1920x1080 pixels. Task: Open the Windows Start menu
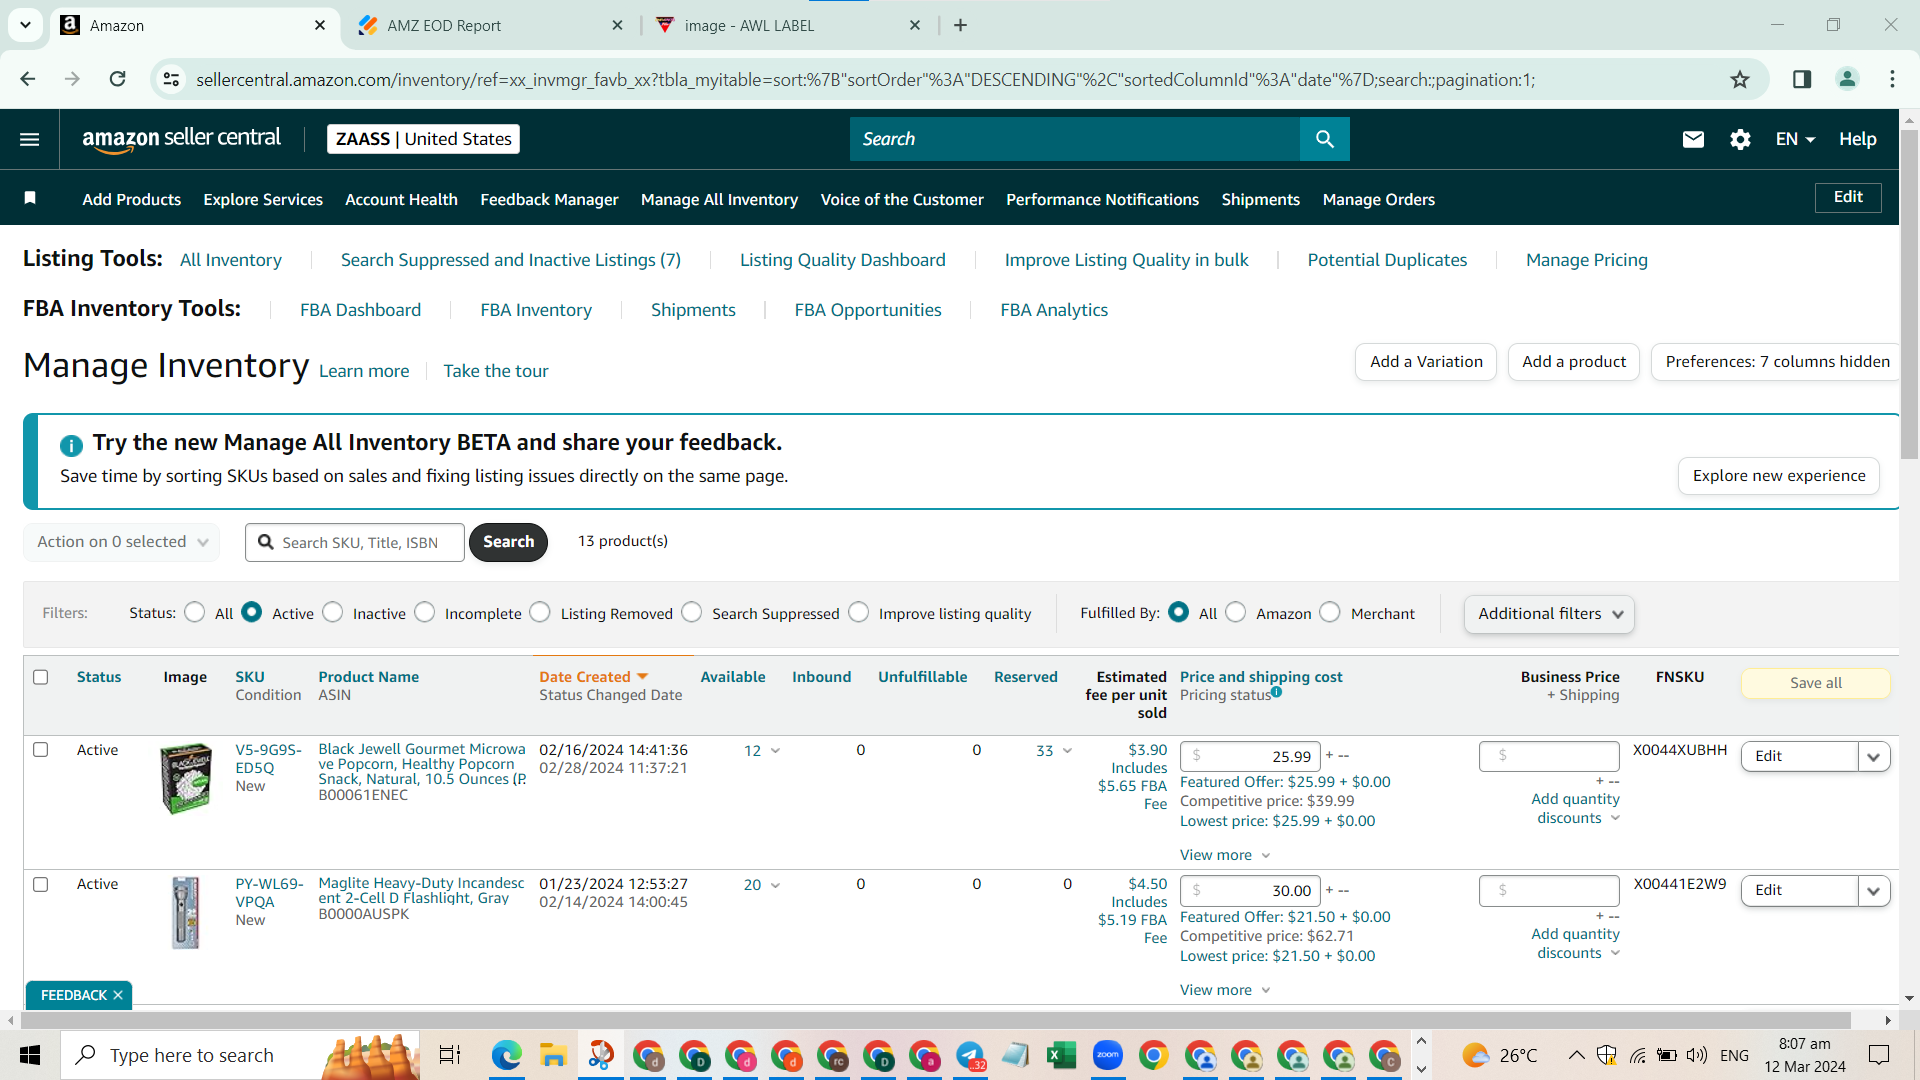click(30, 1055)
